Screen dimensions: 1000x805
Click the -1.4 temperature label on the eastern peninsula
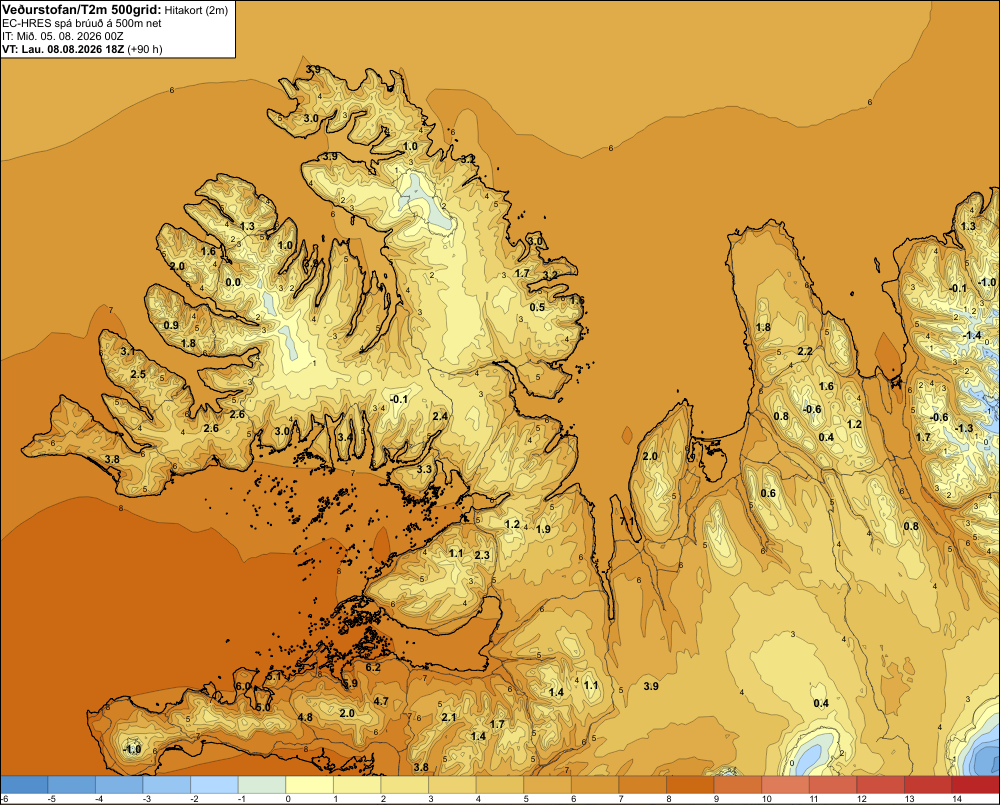click(x=972, y=336)
